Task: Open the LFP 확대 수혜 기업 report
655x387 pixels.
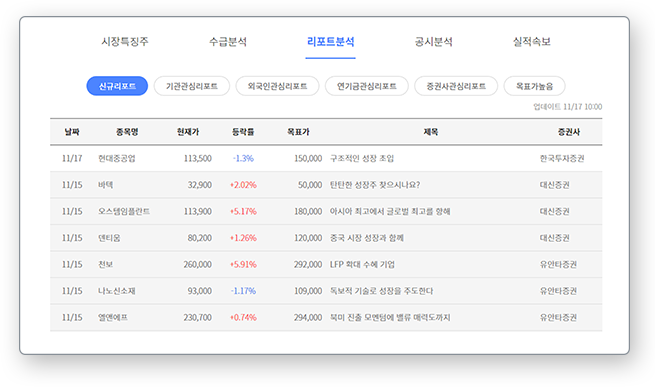Action: point(362,265)
